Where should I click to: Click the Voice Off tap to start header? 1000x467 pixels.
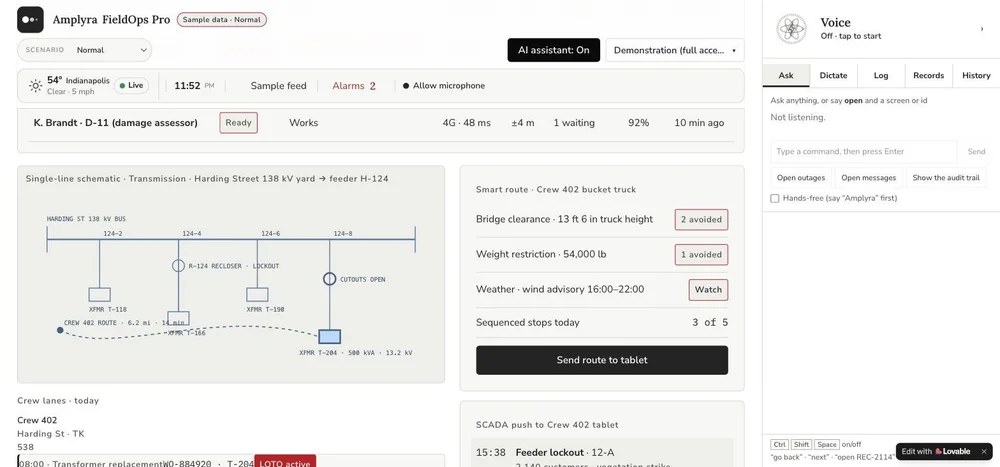coord(881,29)
